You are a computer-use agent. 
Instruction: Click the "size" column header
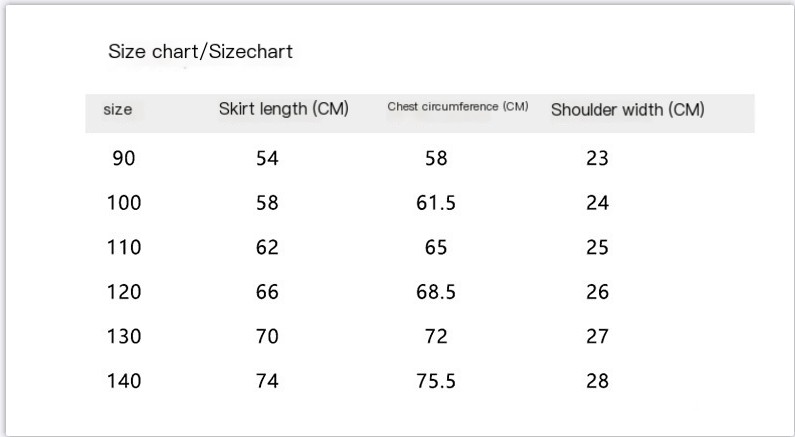pyautogui.click(x=118, y=110)
